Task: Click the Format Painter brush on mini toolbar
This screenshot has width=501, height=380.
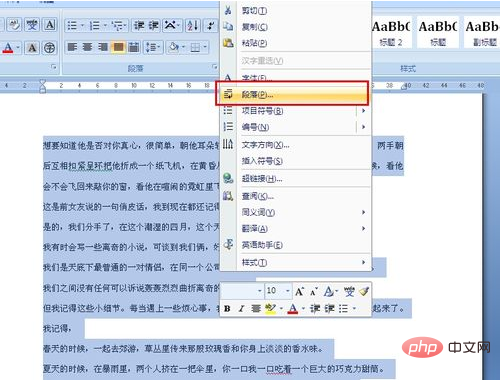Action: (364, 291)
